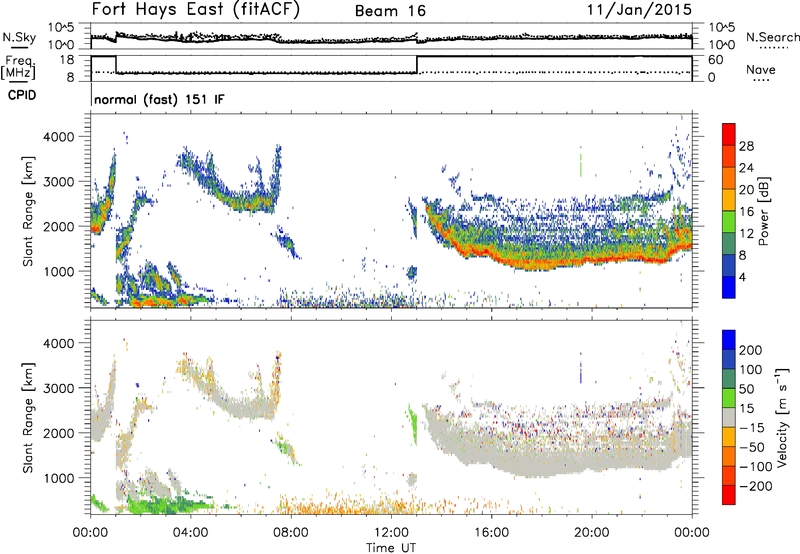Click the power colorbar value 4

coord(743,278)
